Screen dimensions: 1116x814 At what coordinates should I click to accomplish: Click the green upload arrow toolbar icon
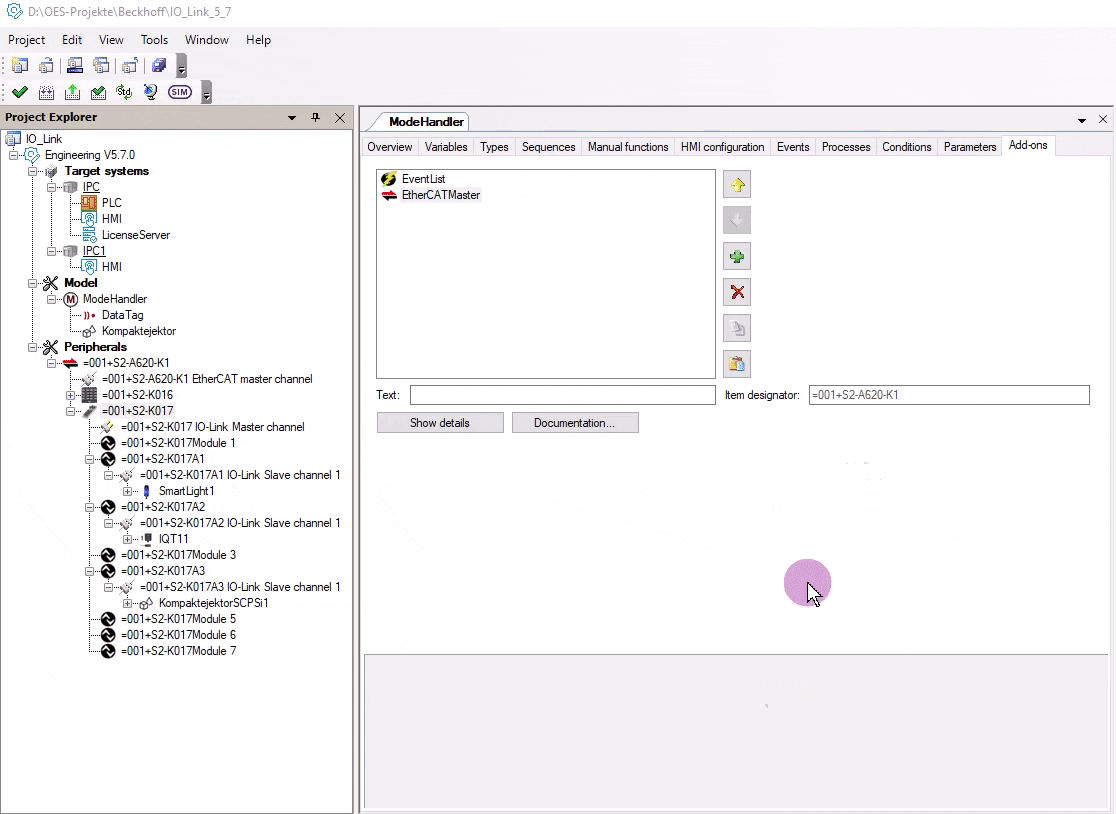pos(72,92)
